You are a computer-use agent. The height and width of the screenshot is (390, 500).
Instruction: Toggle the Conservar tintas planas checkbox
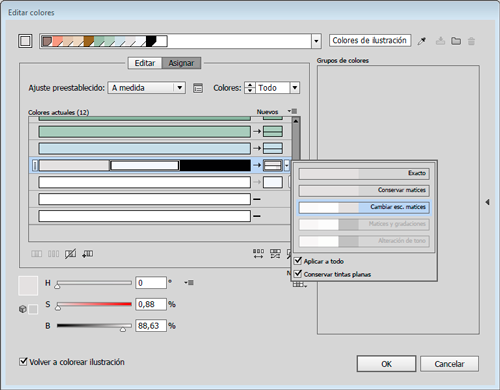pyautogui.click(x=298, y=274)
